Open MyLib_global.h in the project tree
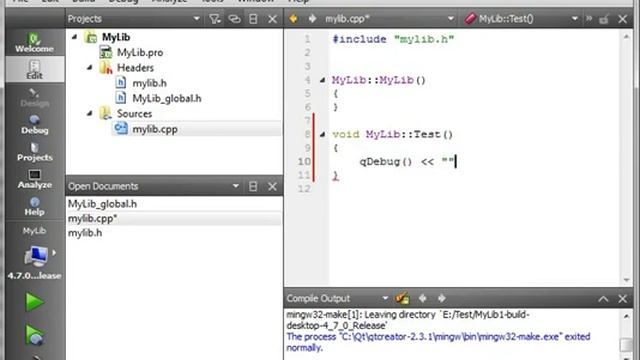Screen dimensions: 640x360 coord(167,98)
